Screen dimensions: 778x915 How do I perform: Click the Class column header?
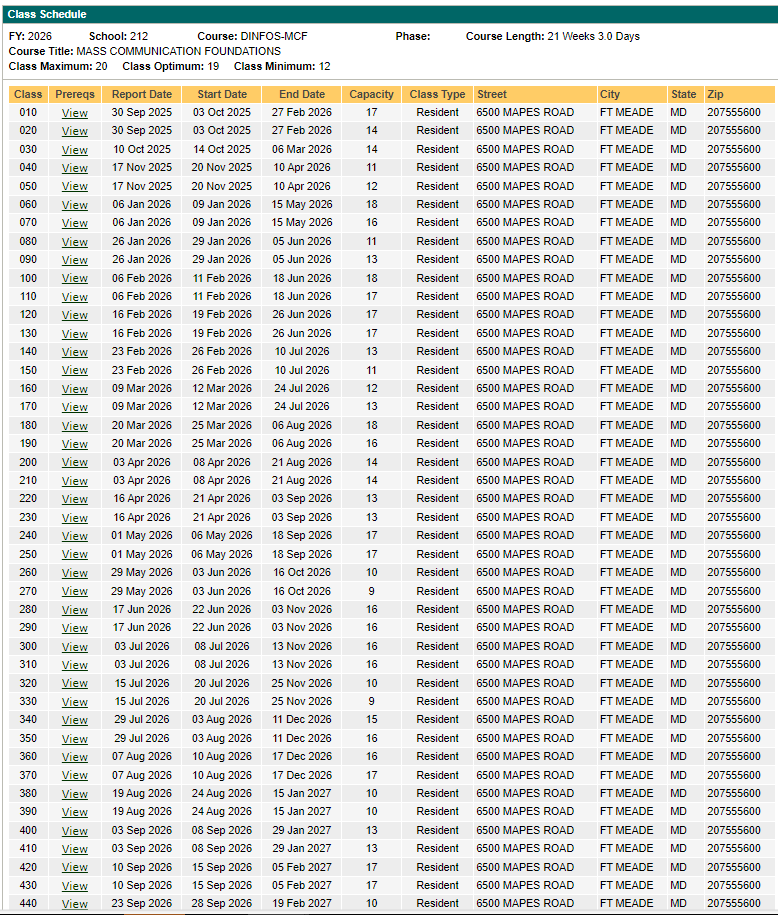tap(28, 95)
